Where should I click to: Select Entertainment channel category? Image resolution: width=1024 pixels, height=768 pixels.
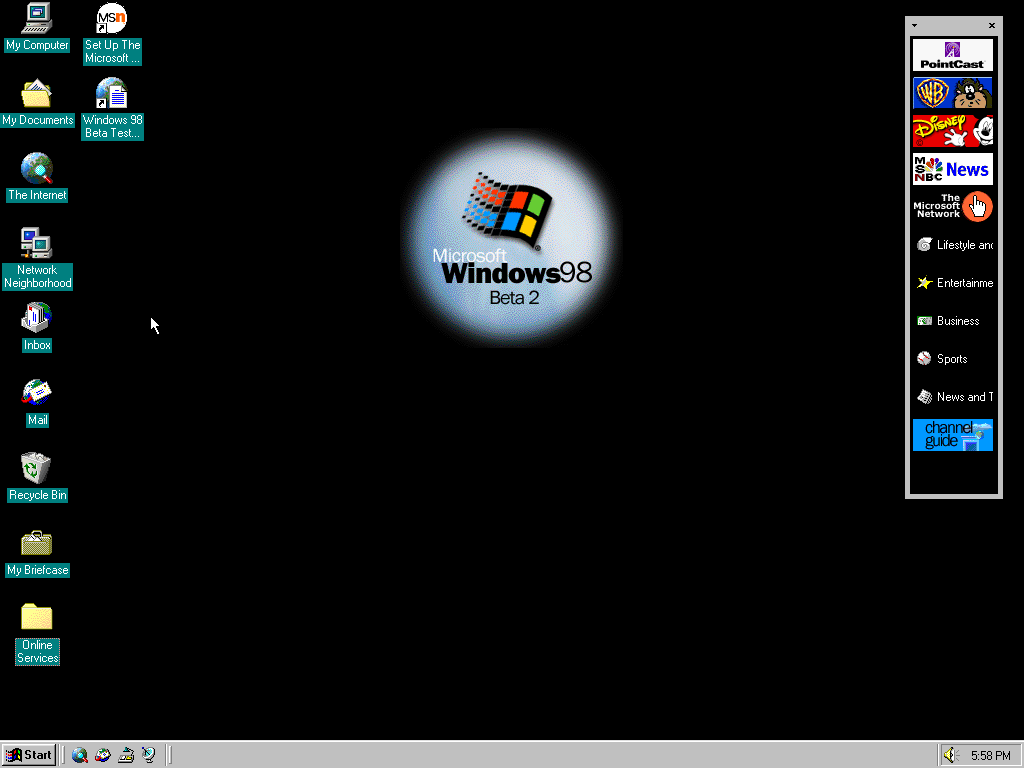click(953, 283)
